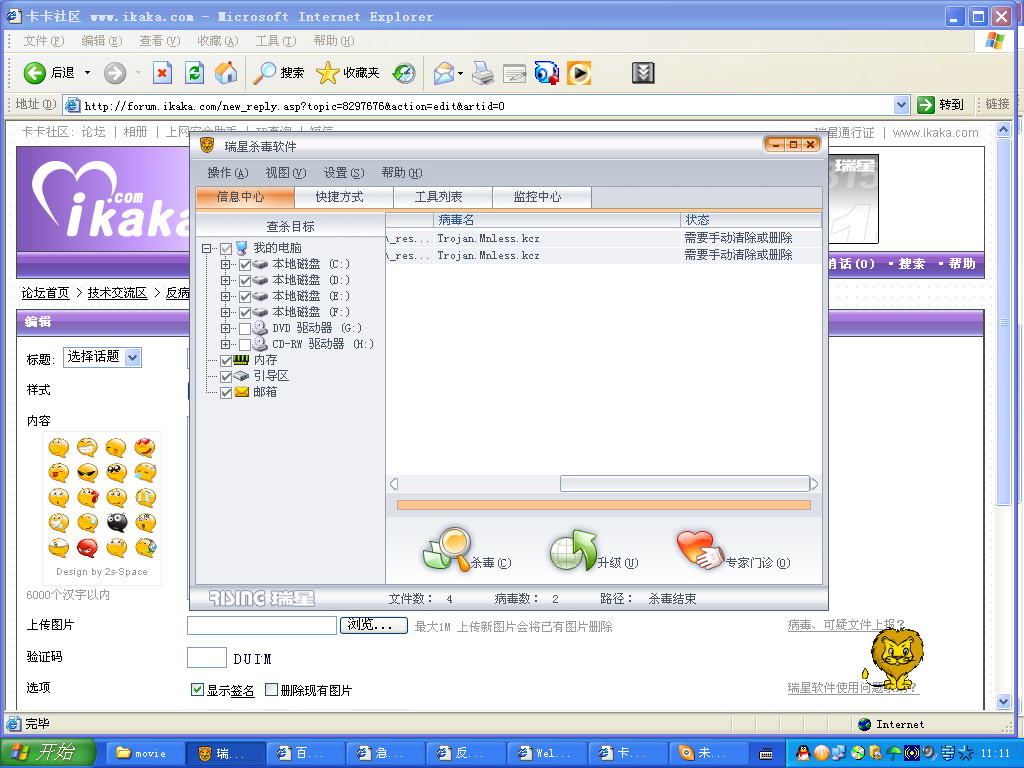Insert the black bomb-face emoticon
1024x768 pixels.
pyautogui.click(x=117, y=522)
